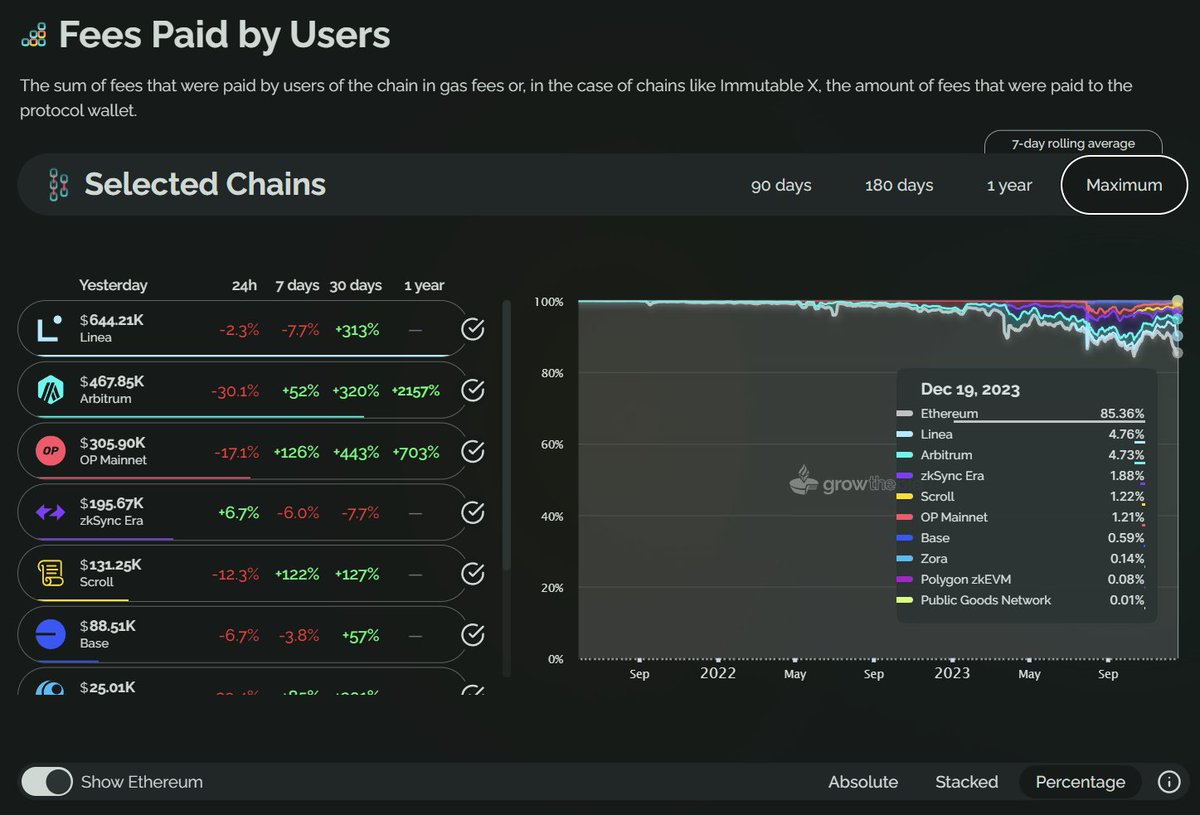Click the Linea chain logo icon

tap(50, 329)
